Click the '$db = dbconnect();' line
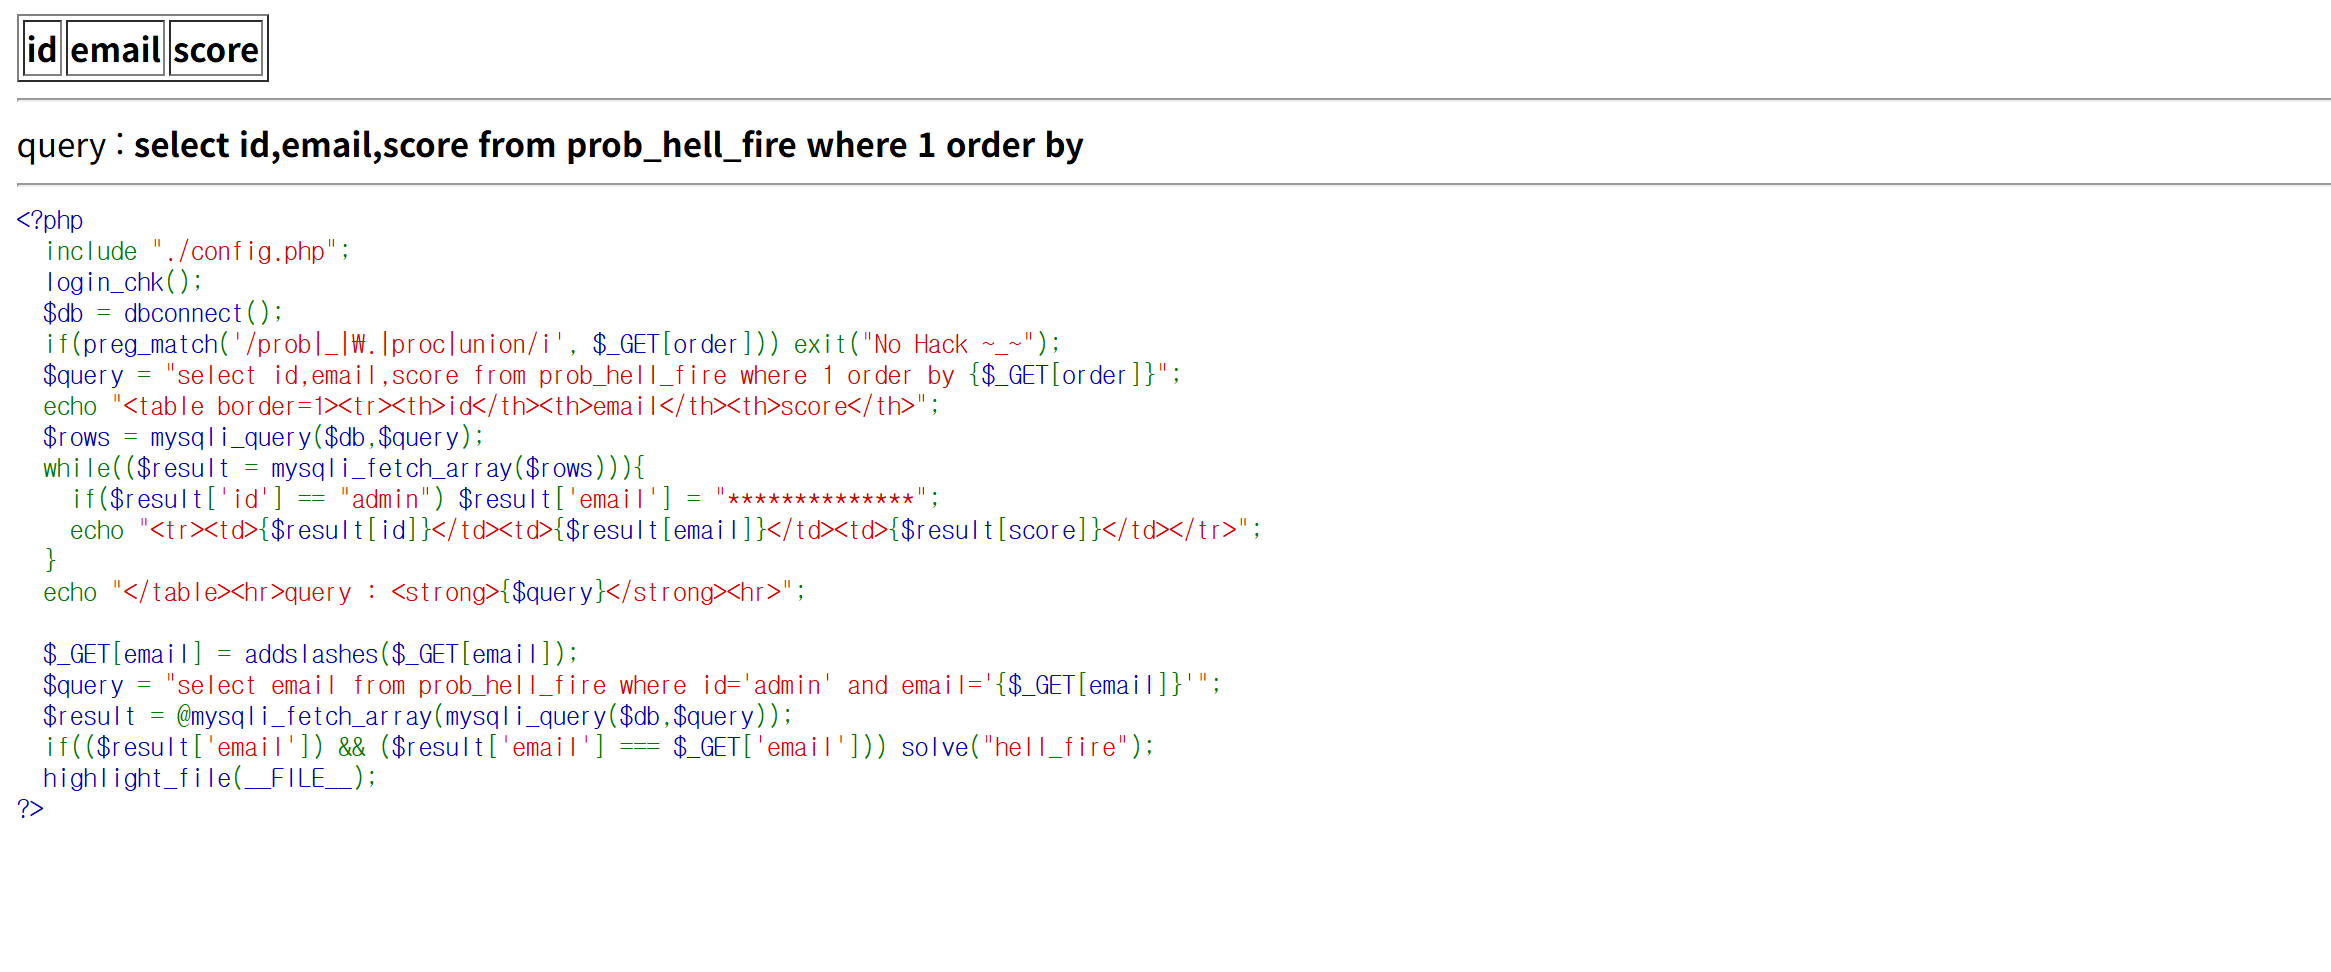 tap(163, 313)
